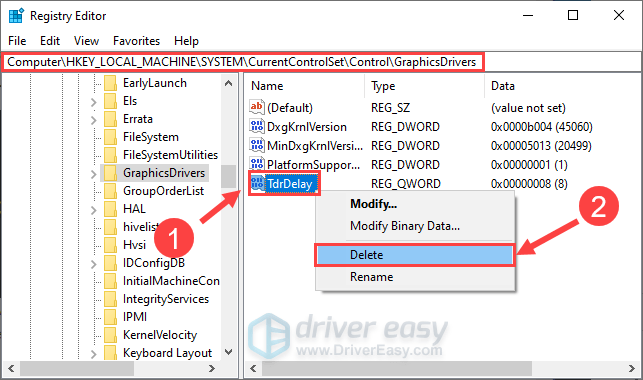Click the GroupOrderList folder icon
Viewport: 643px width, 380px height.
(x=110, y=191)
